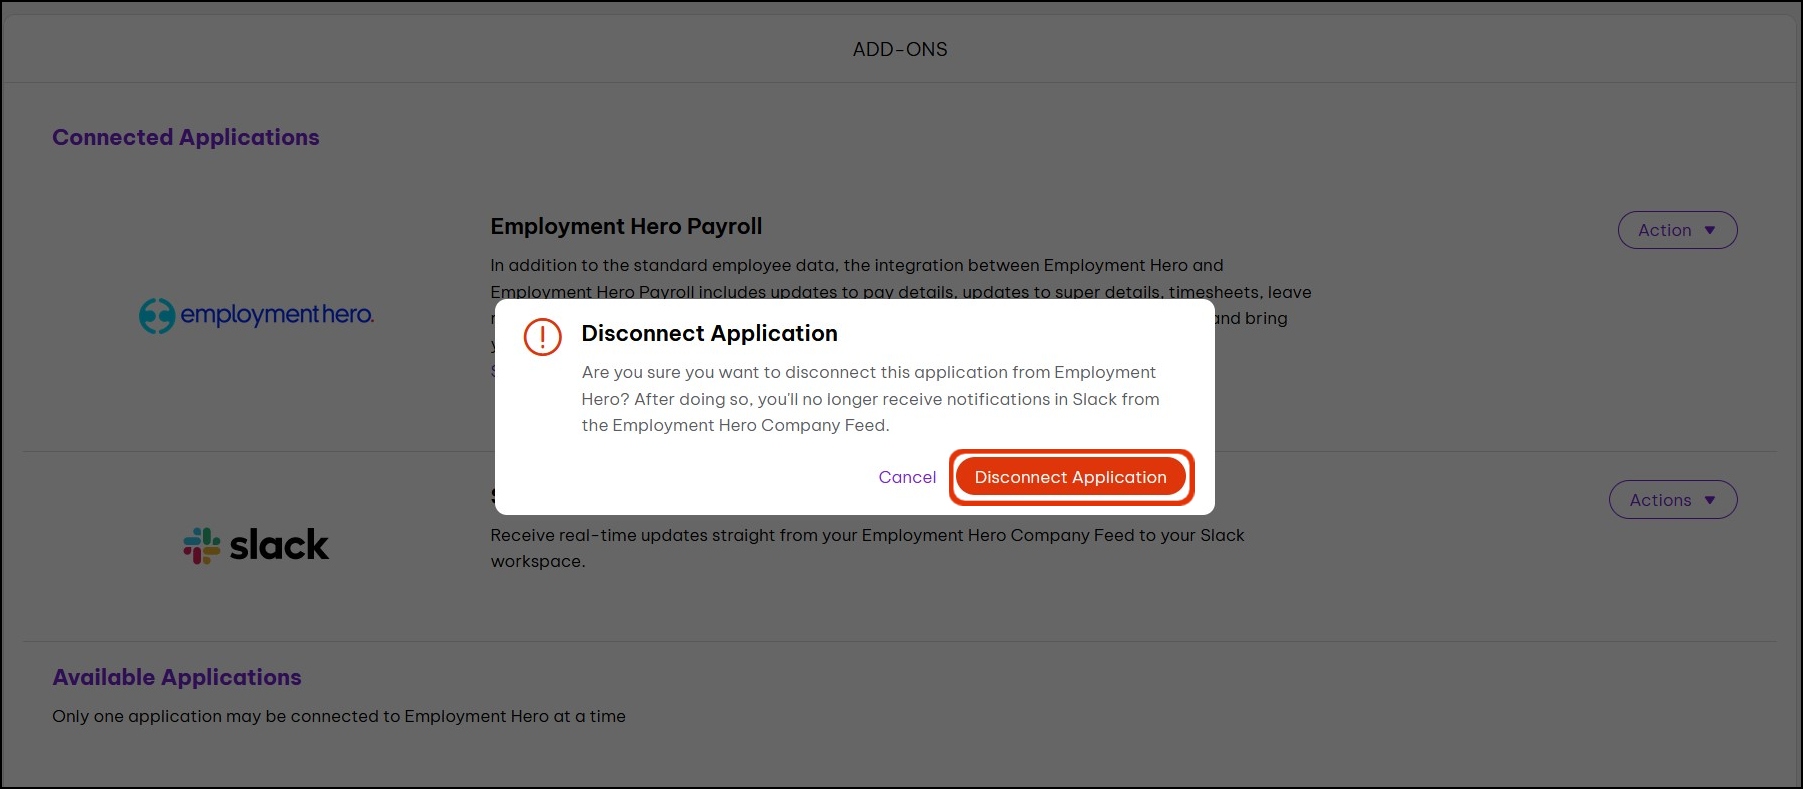Click the Slack wordmark text
This screenshot has height=789, width=1803.
(x=279, y=545)
